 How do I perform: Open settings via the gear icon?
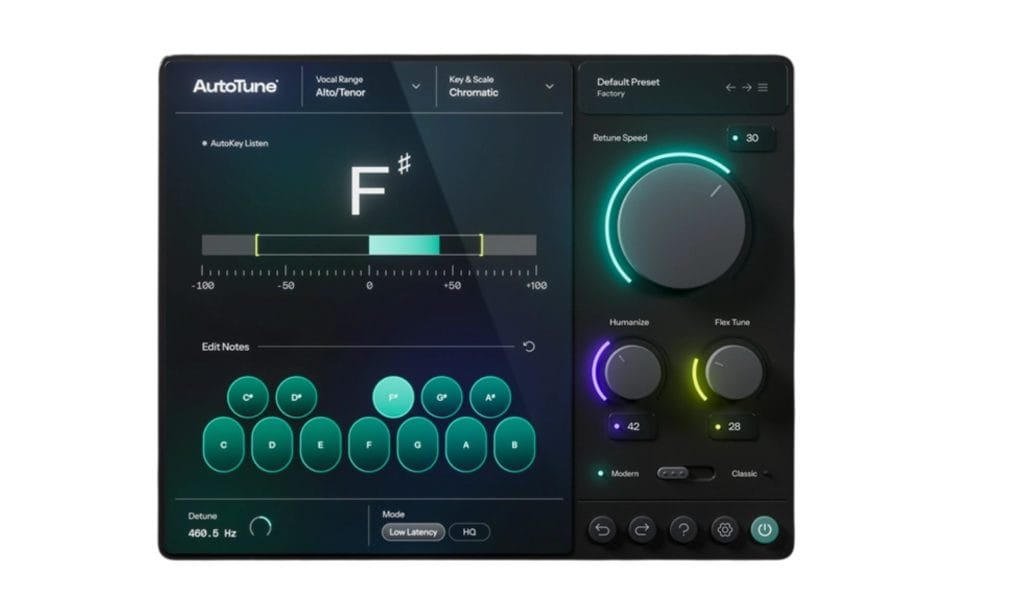tap(724, 530)
